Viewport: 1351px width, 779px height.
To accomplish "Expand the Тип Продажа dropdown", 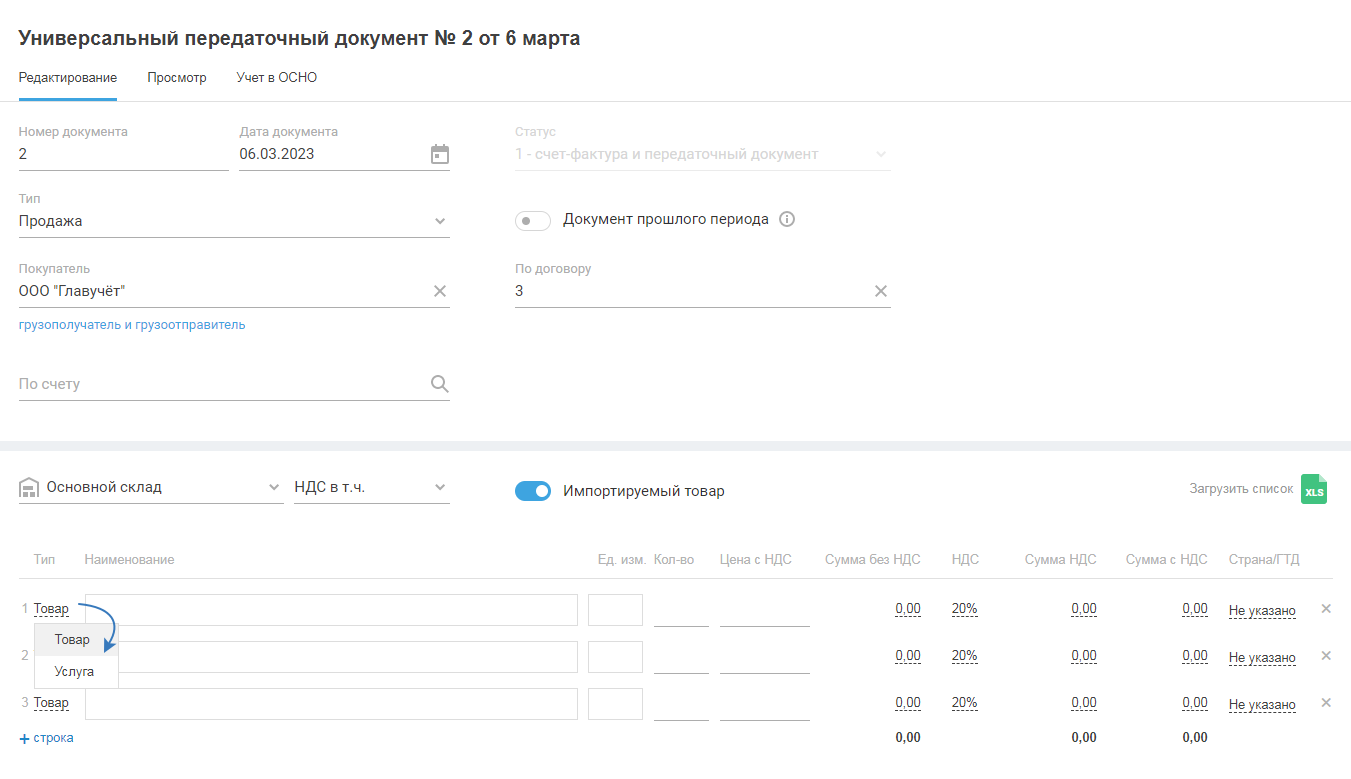I will [x=440, y=221].
